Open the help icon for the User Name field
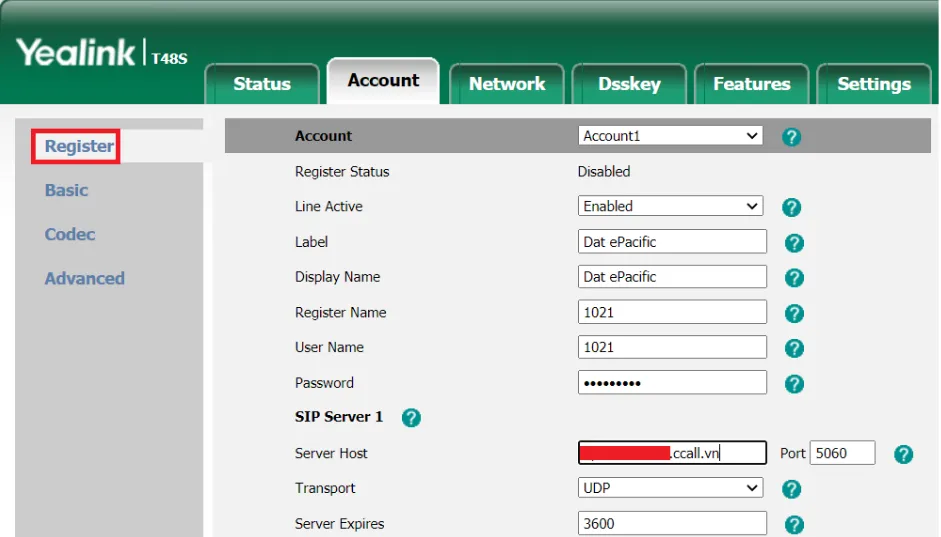The image size is (941, 537). 794,348
